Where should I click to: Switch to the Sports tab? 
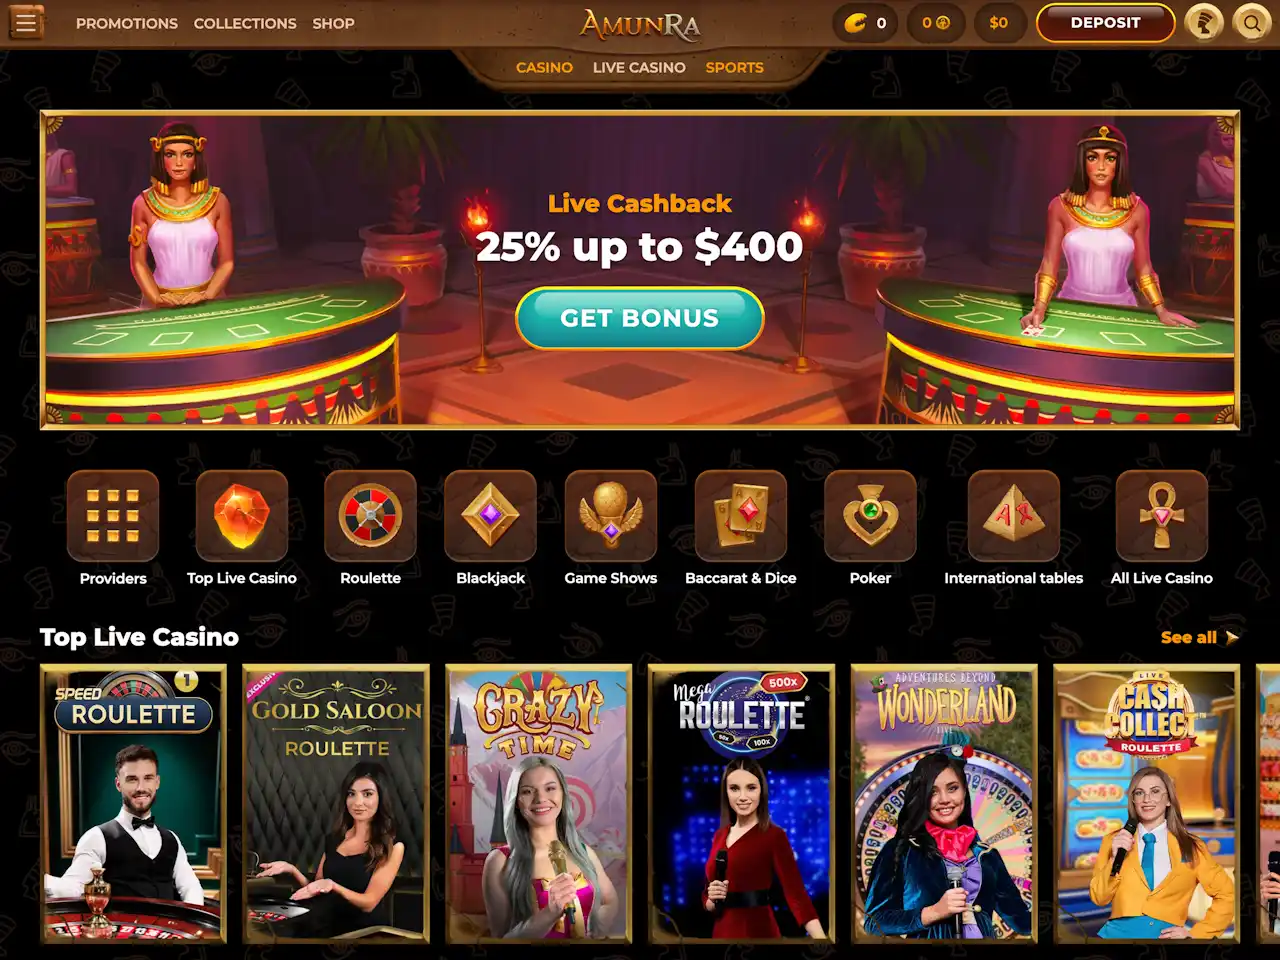point(734,67)
